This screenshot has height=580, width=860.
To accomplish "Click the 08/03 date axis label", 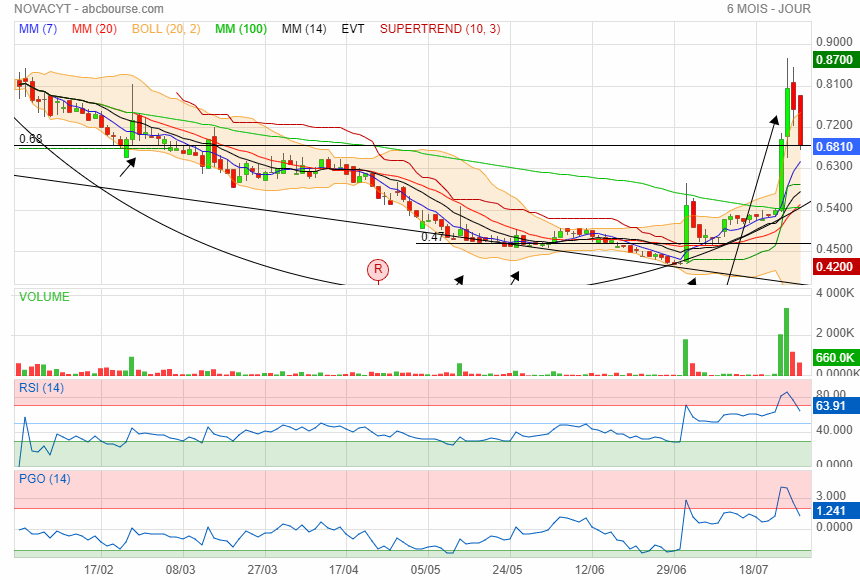I will coord(180,570).
